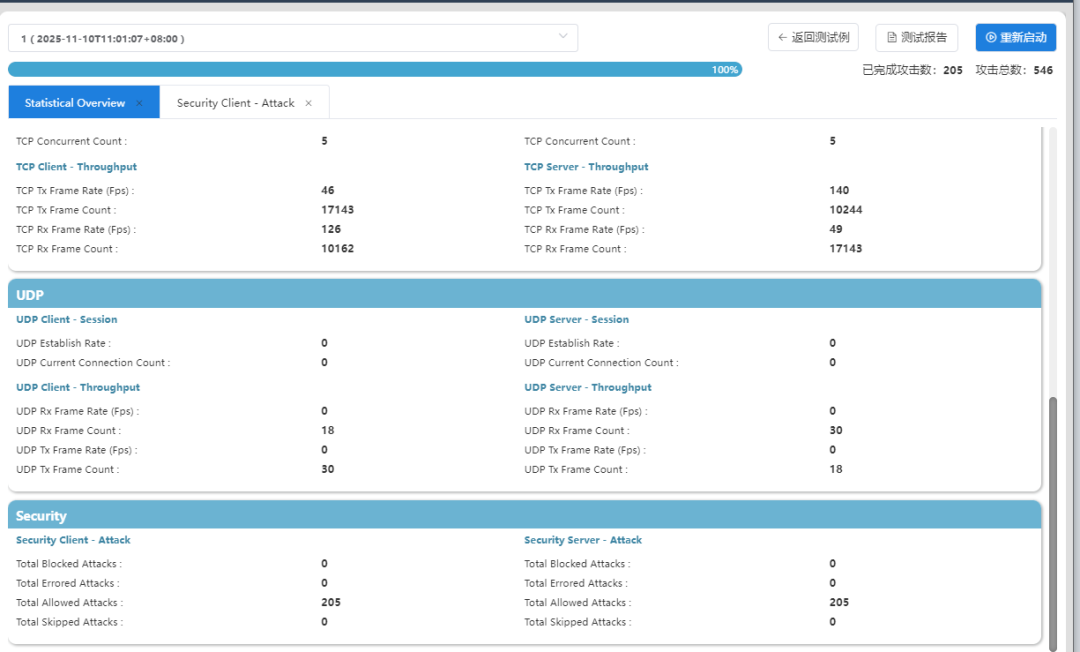Open the TCP Server - Throughput heading link
This screenshot has height=652, width=1080.
[586, 167]
